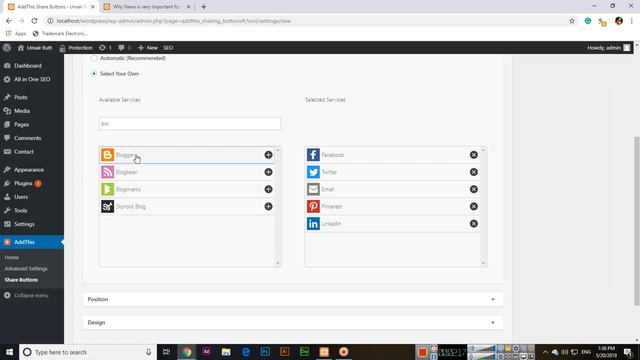Screen dimensions: 640x360
Task: Open the Windows Start menu
Action: 9,352
